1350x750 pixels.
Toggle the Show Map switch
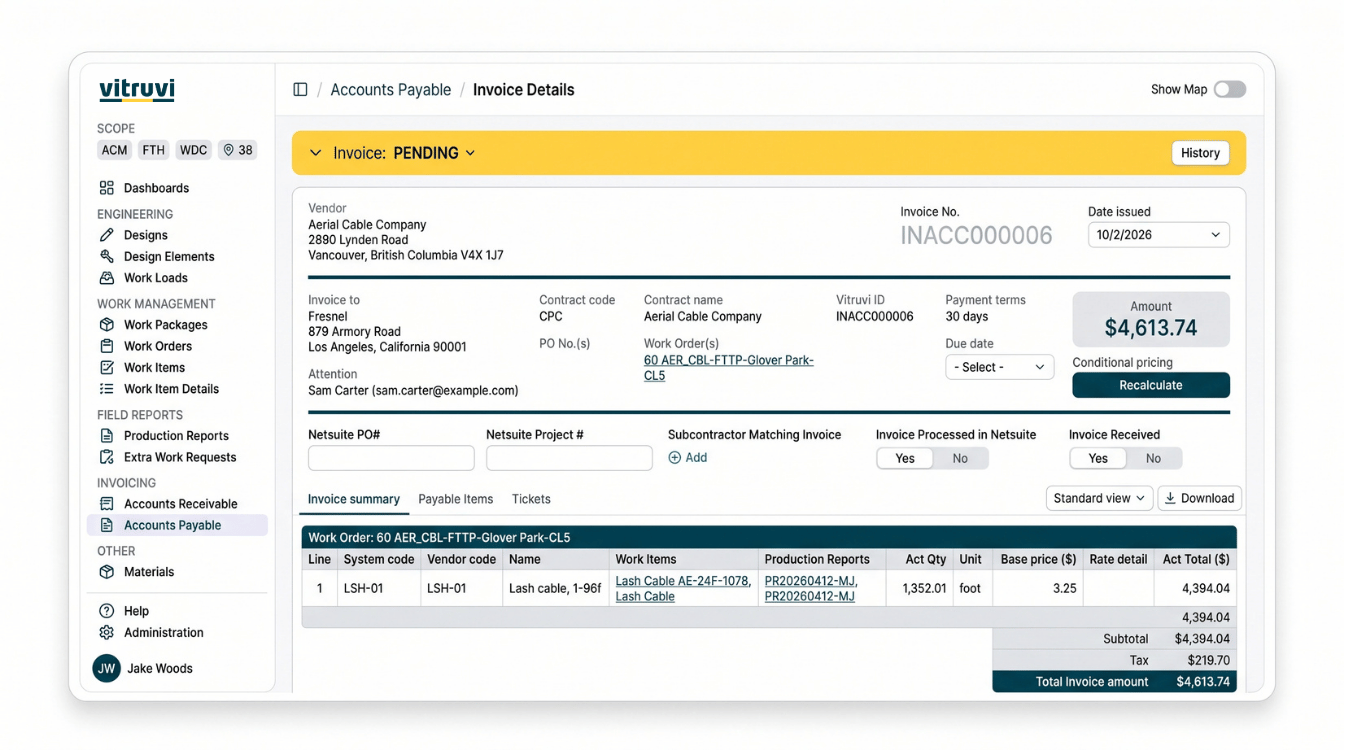tap(1230, 90)
